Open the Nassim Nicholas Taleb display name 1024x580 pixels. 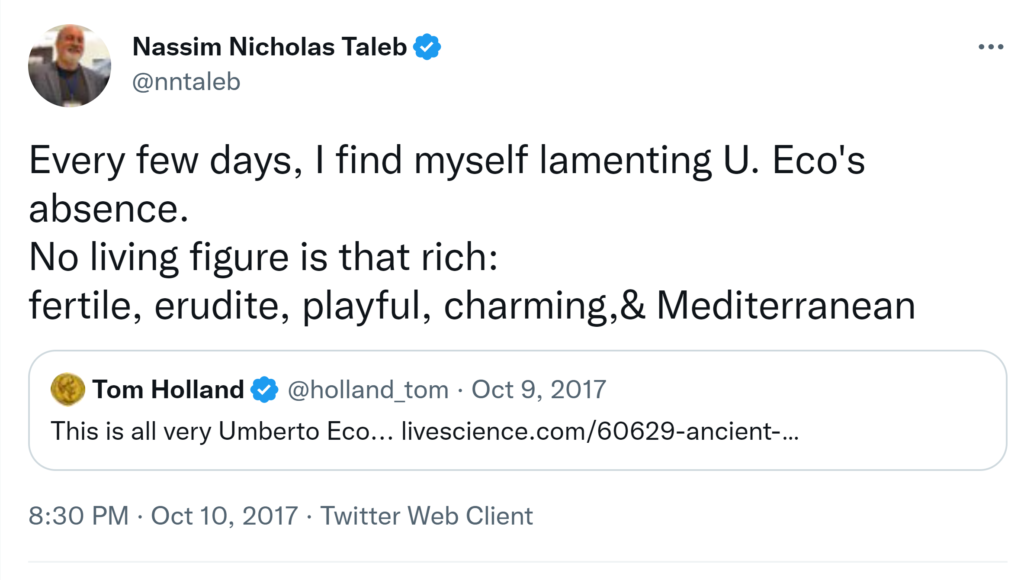click(x=269, y=46)
